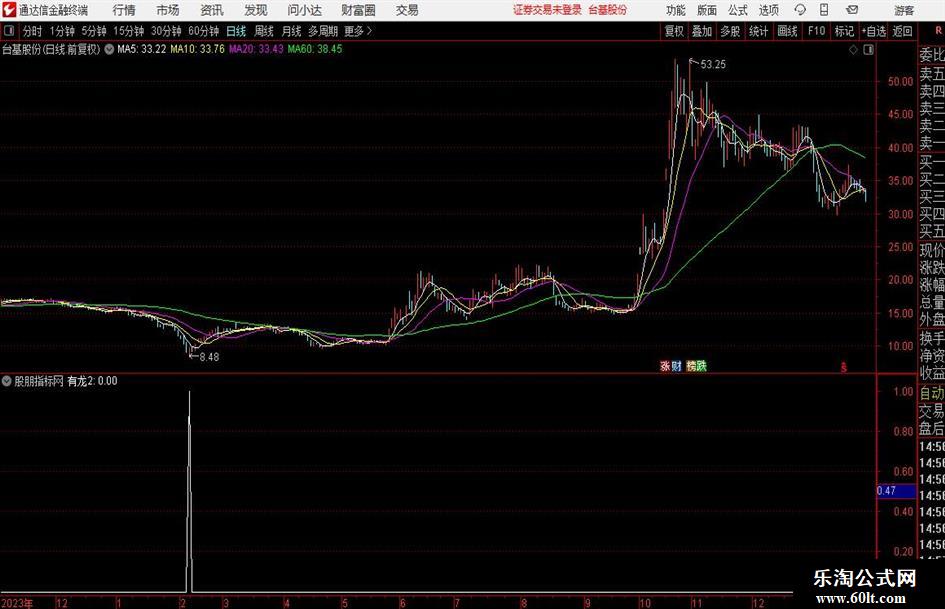Viewport: 945px width, 609px height.
Task: Open the 股朋指标网 indicator dropdown arrow
Action: (7, 381)
